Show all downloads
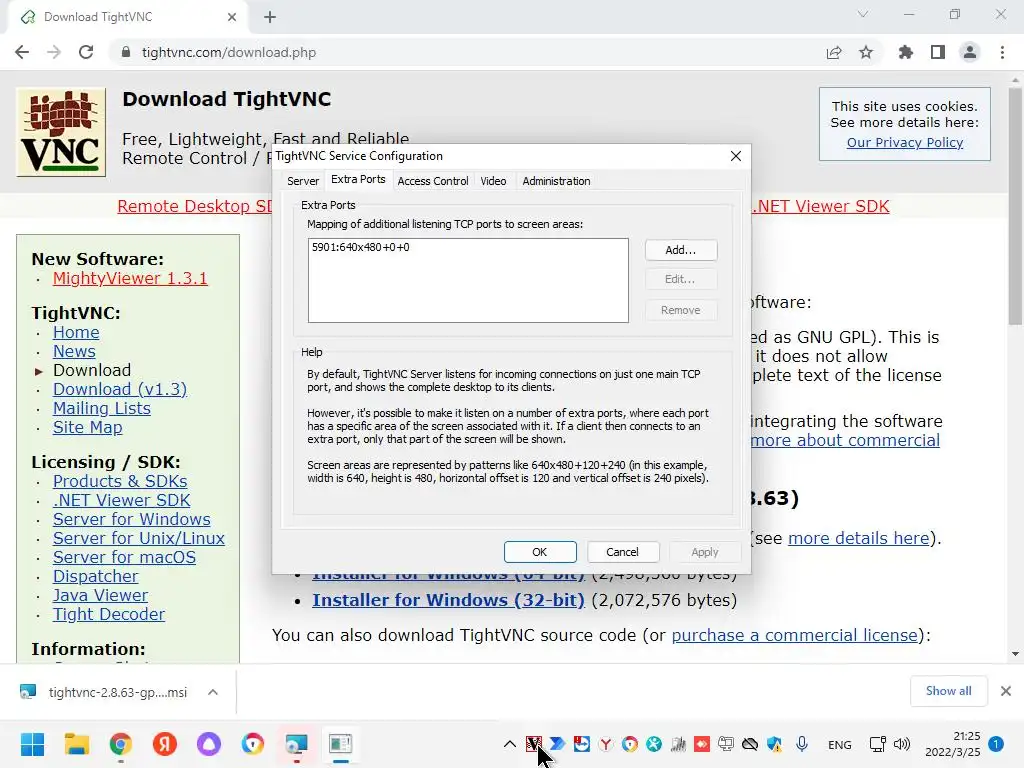 (x=948, y=691)
